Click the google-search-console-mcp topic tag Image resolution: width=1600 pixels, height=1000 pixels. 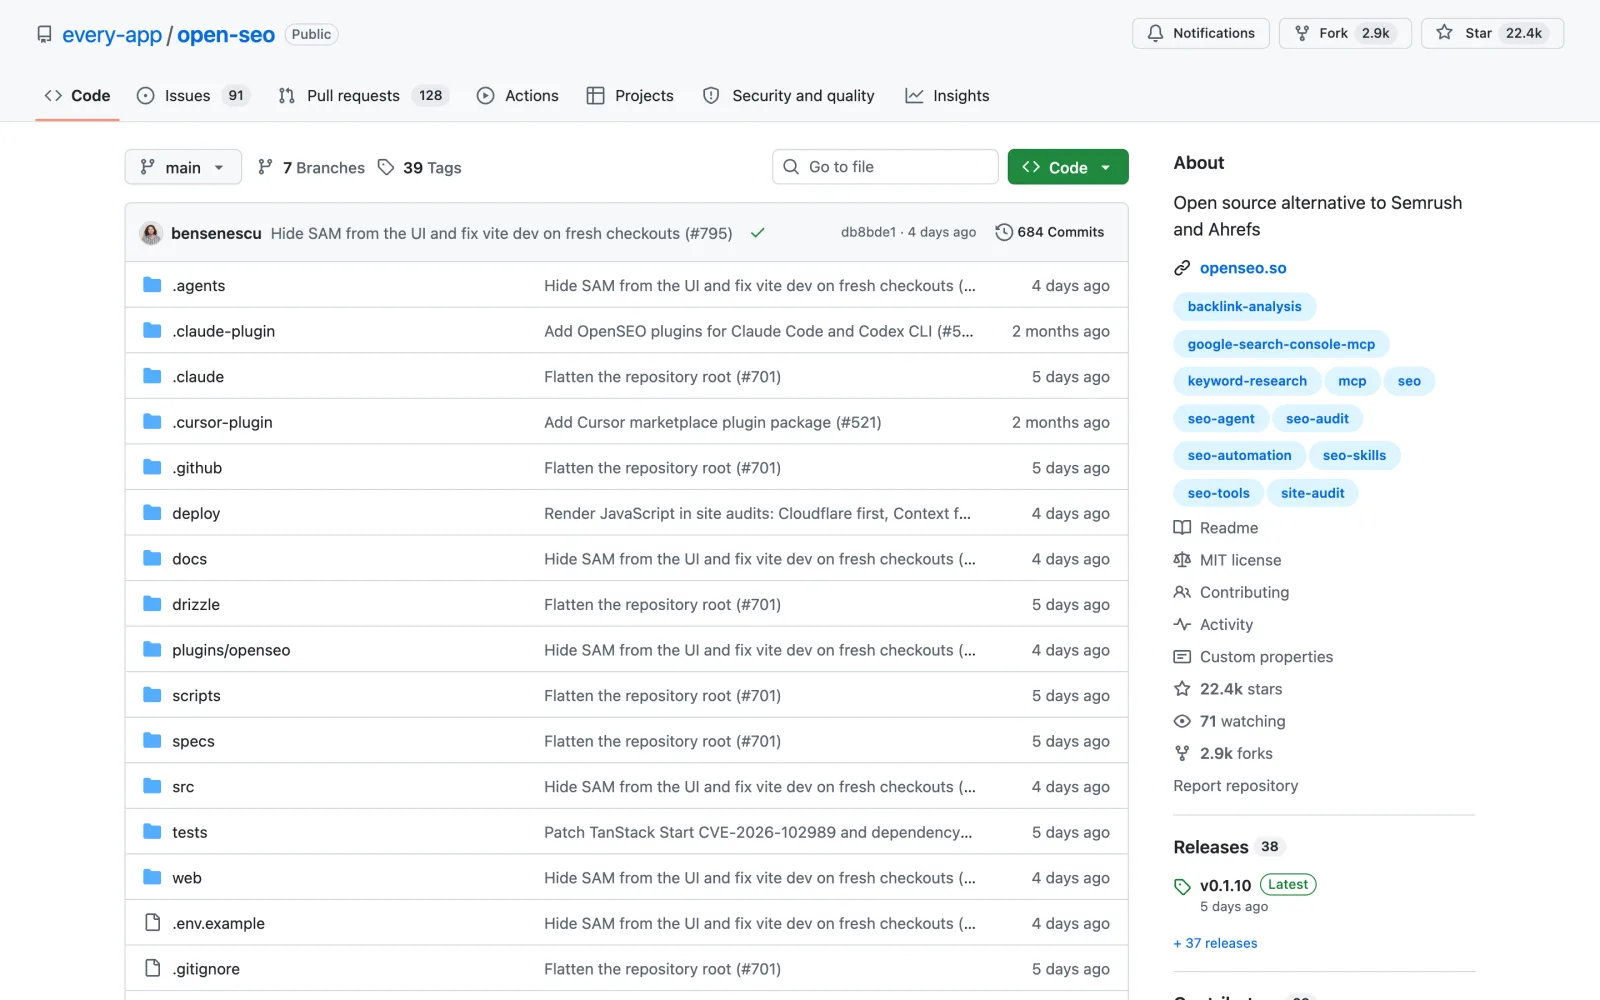1281,344
